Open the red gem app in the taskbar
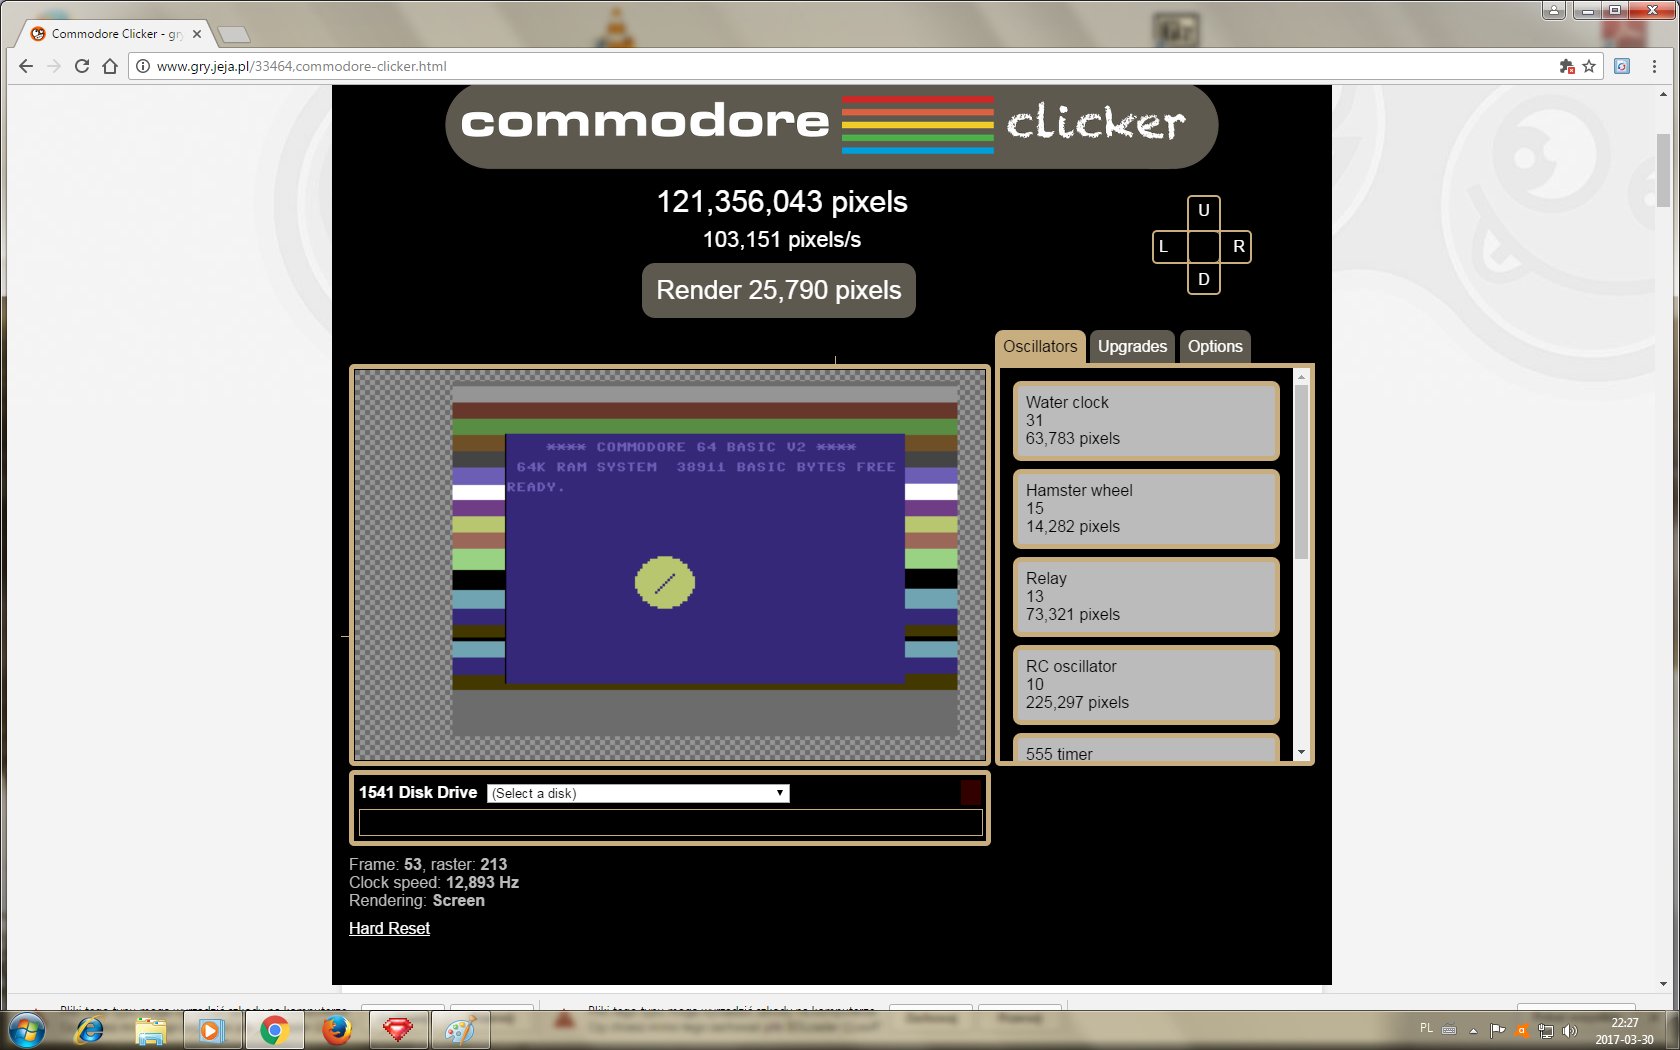The image size is (1680, 1050). pos(398,1030)
